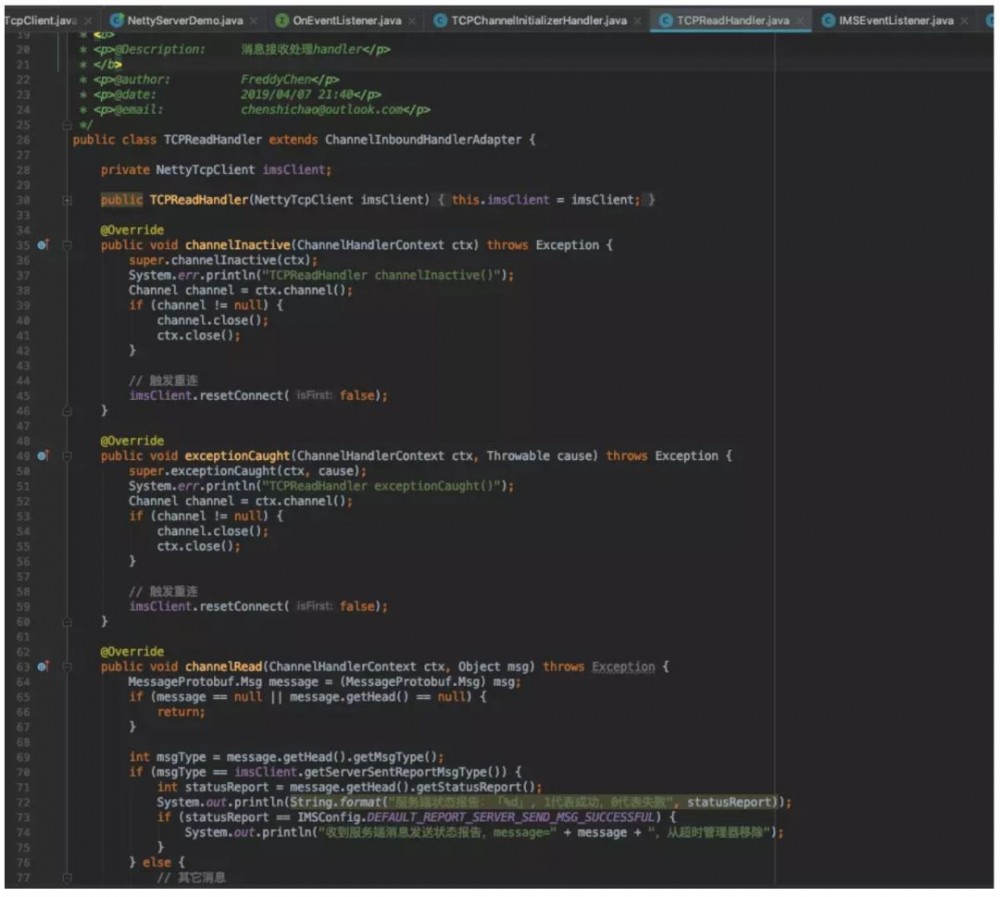Screen dimensions: 1000x897
Task: Click the override gutter icon beside channelRead
Action: tap(43, 666)
